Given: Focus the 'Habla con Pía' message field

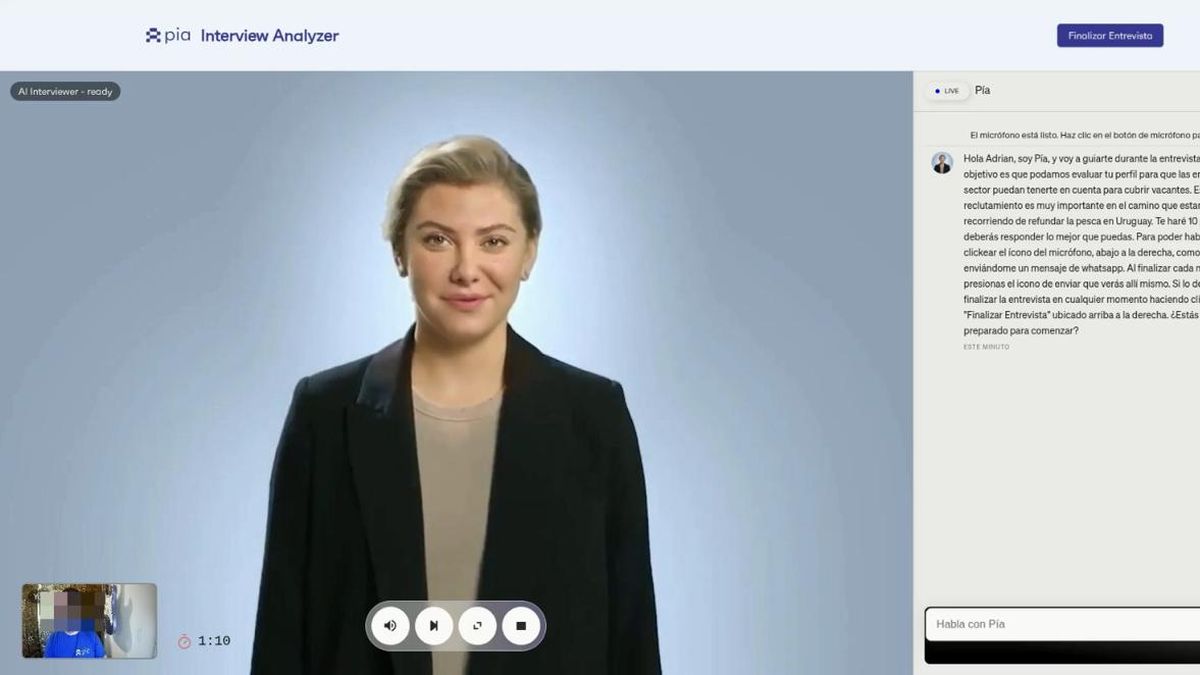Looking at the screenshot, I should [1062, 624].
